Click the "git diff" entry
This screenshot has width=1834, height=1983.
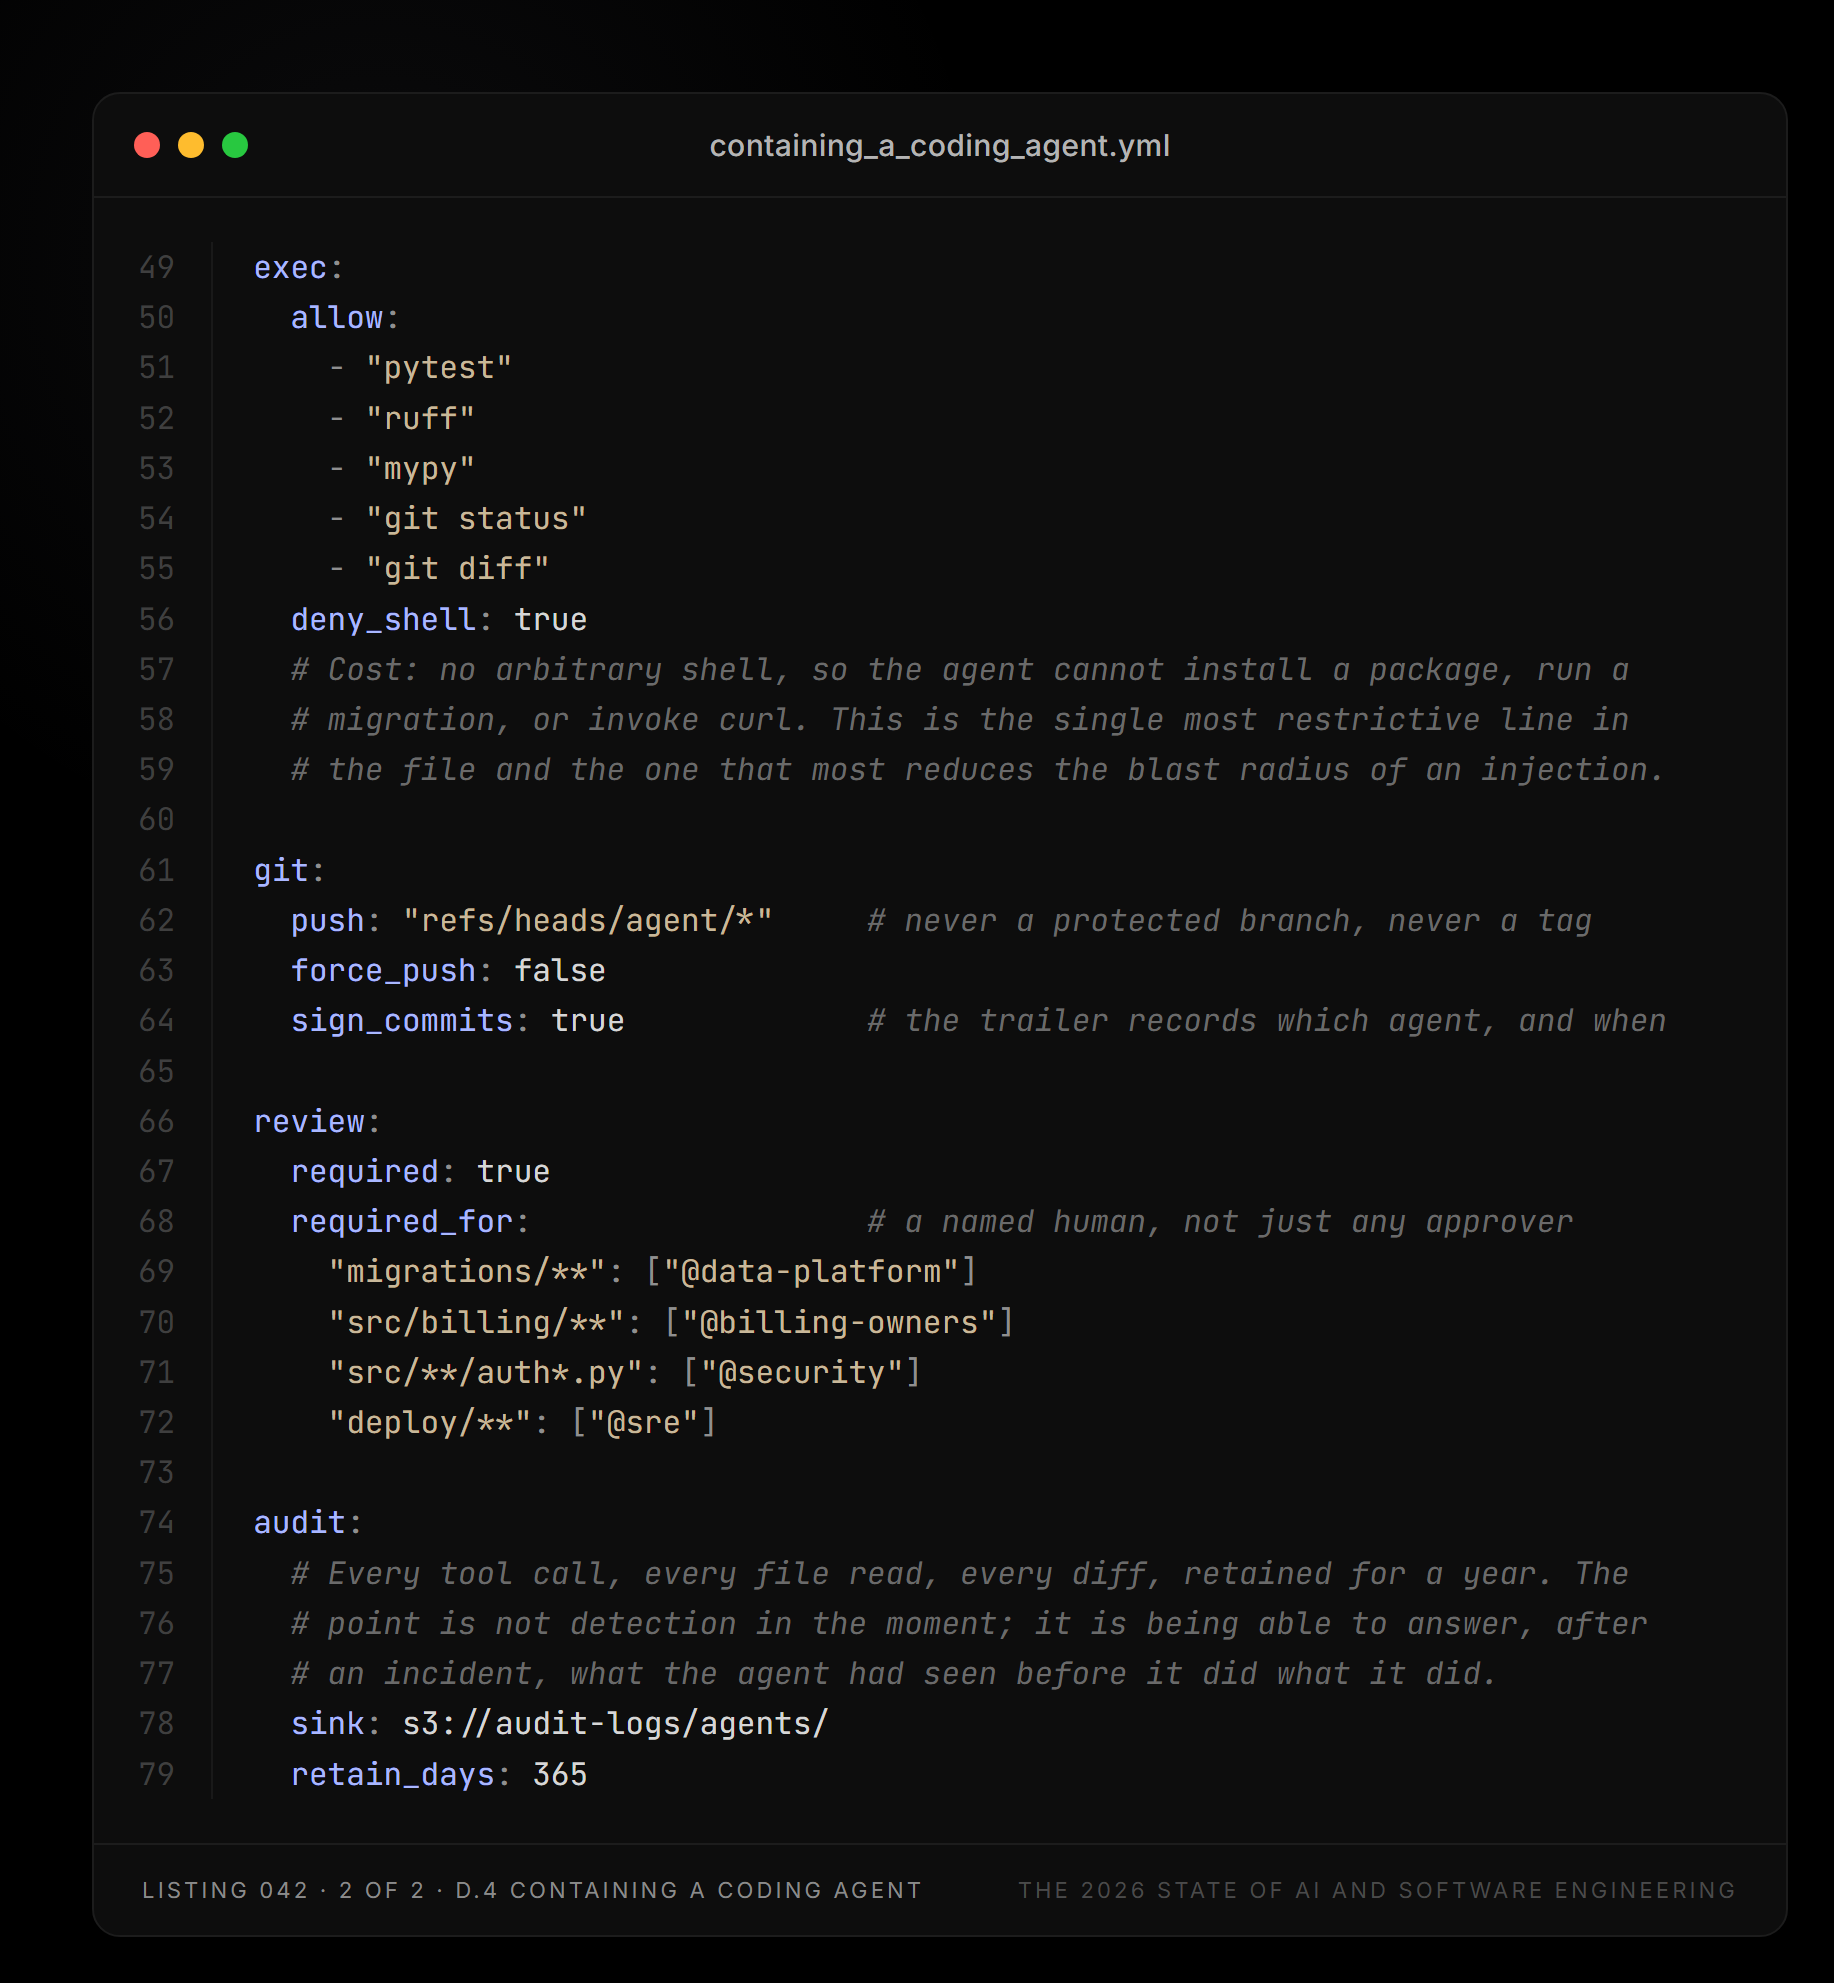pyautogui.click(x=458, y=569)
